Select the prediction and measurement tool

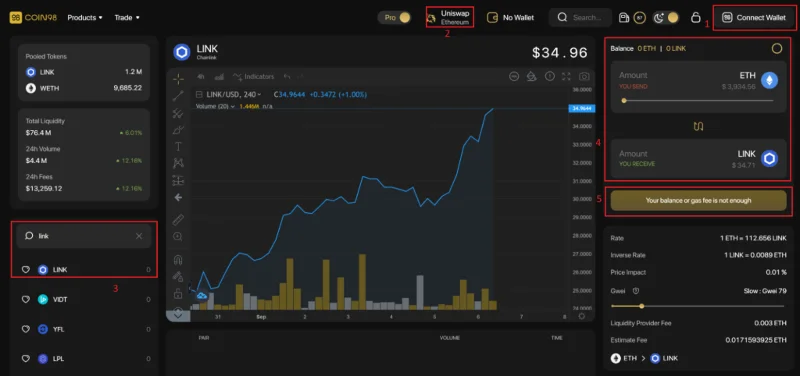[x=178, y=180]
